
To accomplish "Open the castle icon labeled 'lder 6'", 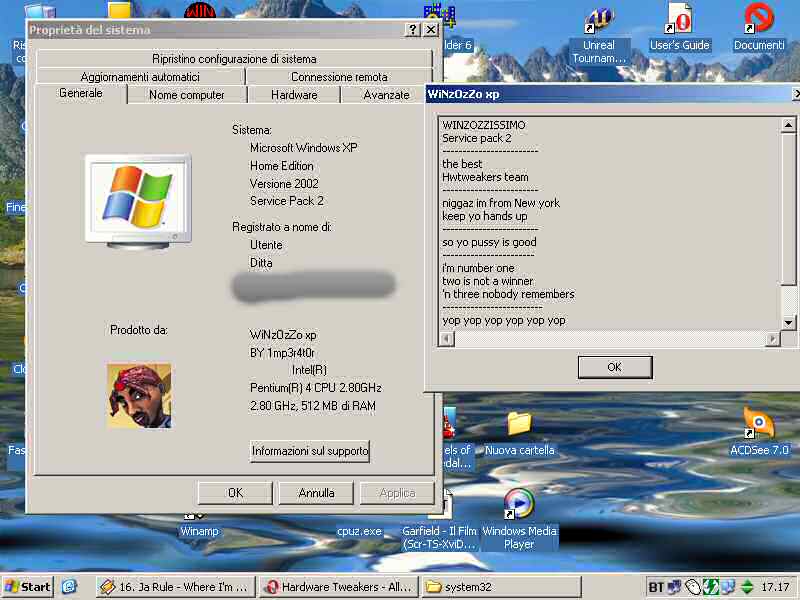I will pos(440,16).
